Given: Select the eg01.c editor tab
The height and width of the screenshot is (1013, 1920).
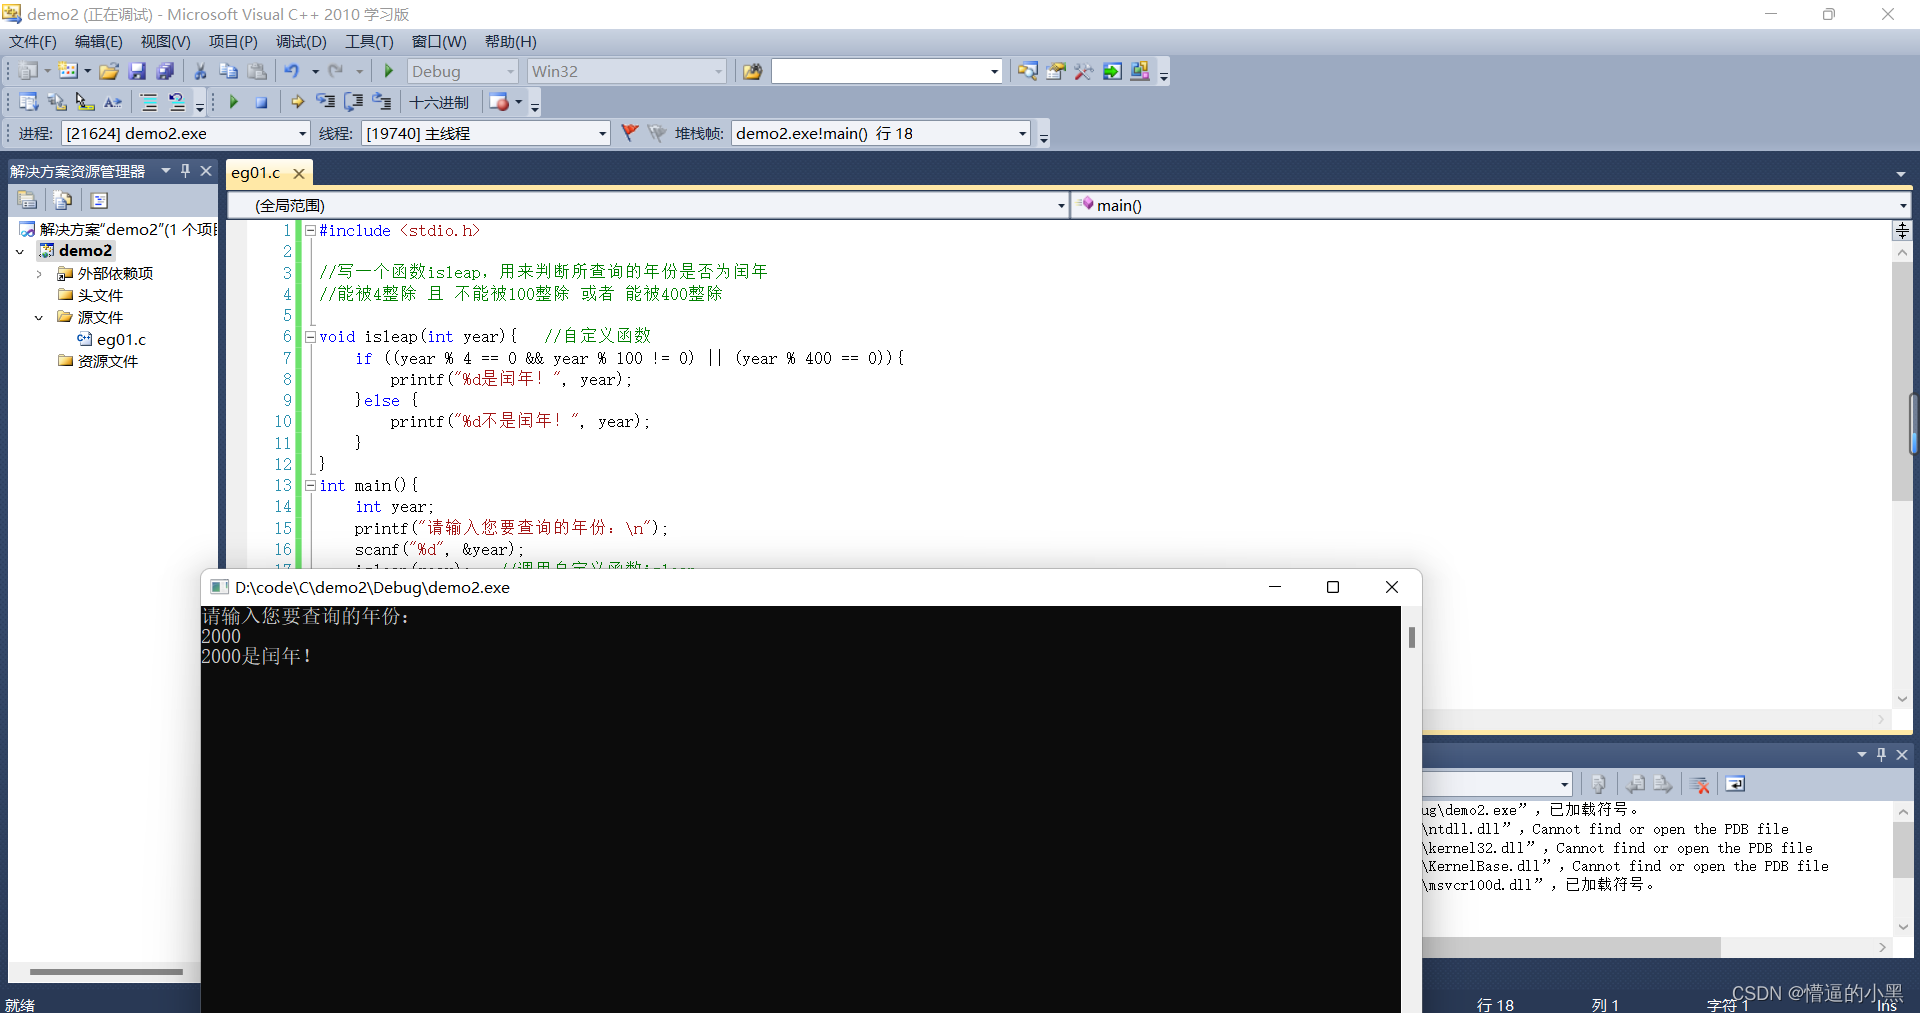Looking at the screenshot, I should coord(256,172).
